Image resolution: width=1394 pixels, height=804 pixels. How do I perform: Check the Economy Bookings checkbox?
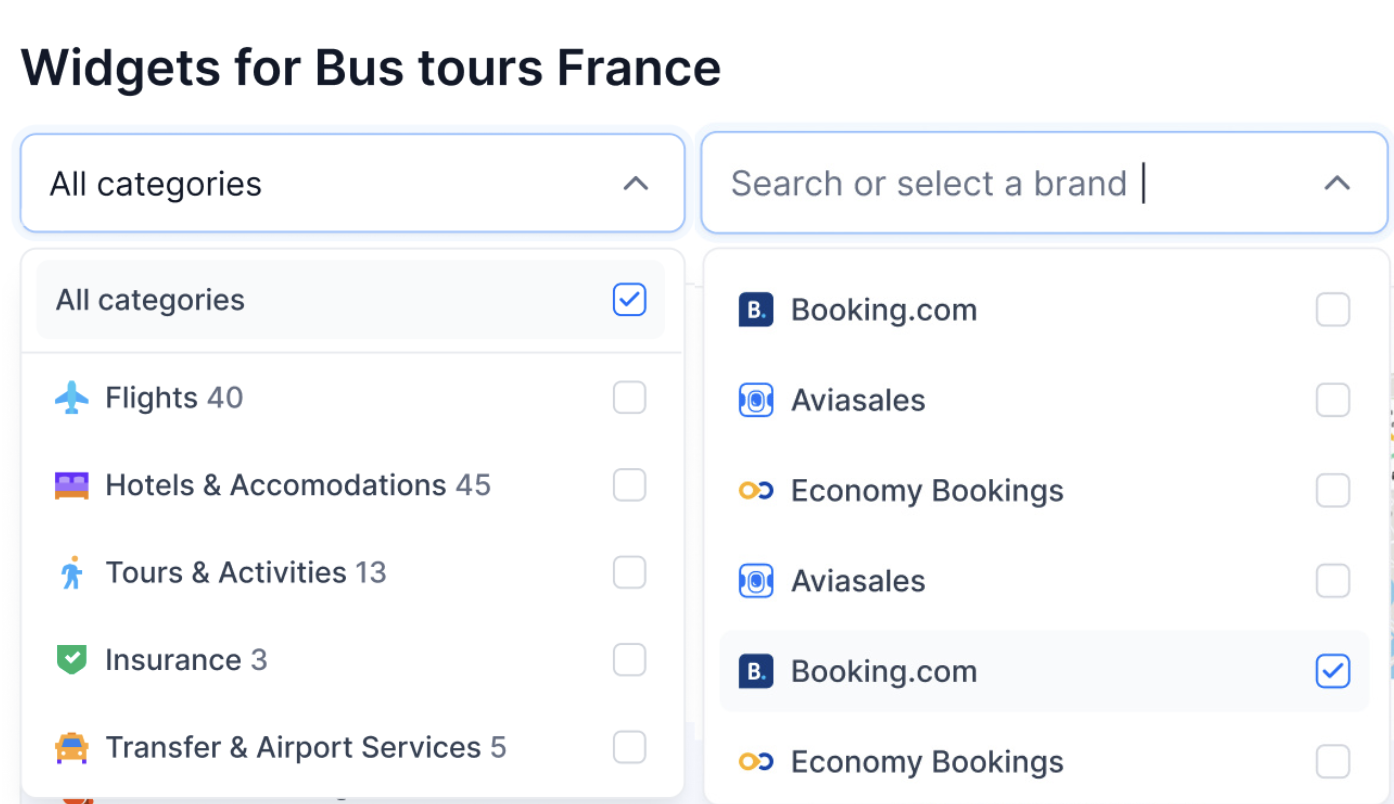1332,490
